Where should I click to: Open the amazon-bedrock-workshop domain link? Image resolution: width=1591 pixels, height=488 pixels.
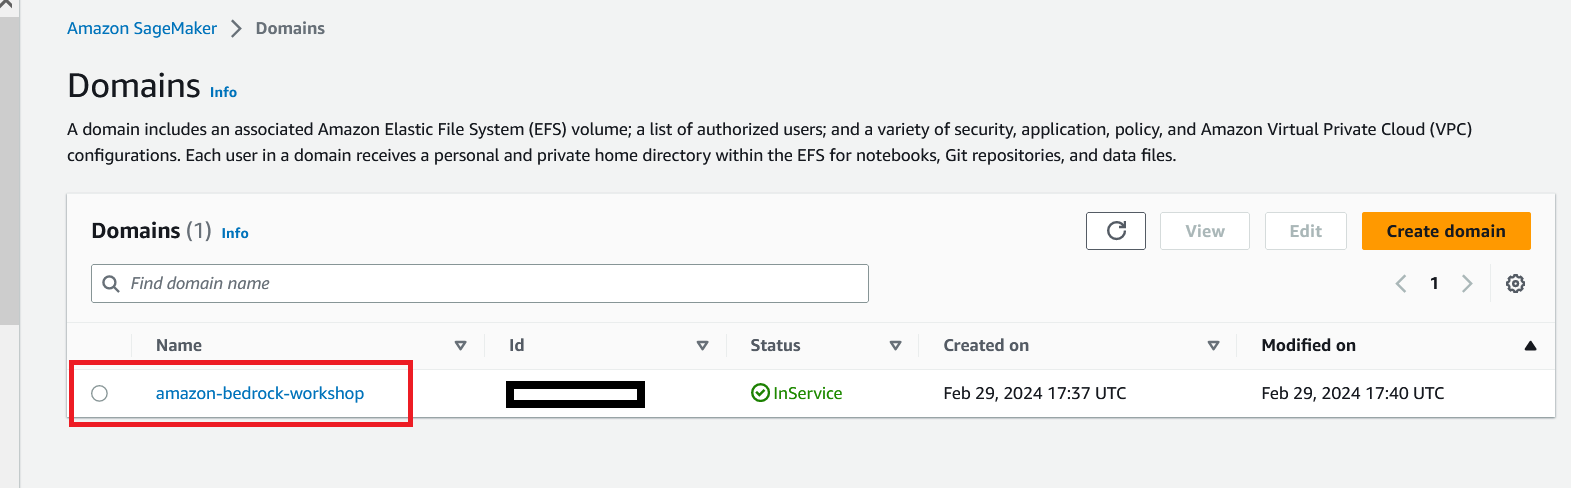pos(260,394)
